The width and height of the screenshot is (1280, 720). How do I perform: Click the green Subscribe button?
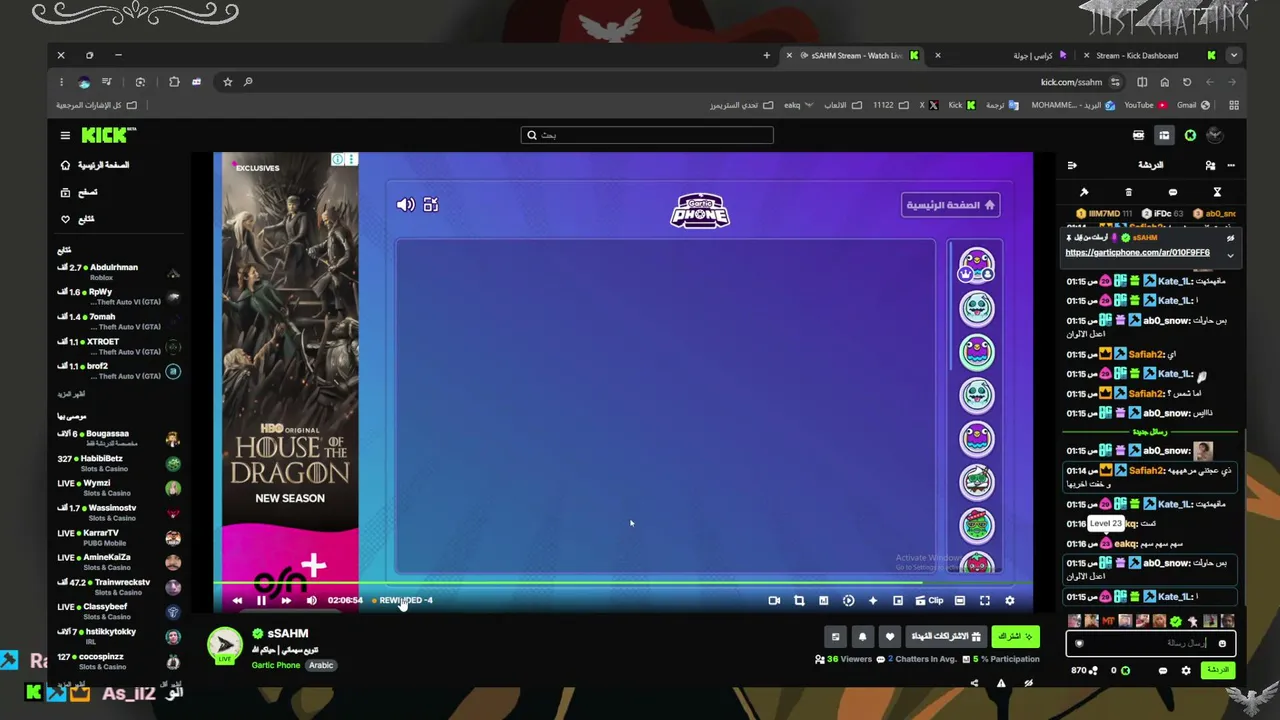[1015, 637]
